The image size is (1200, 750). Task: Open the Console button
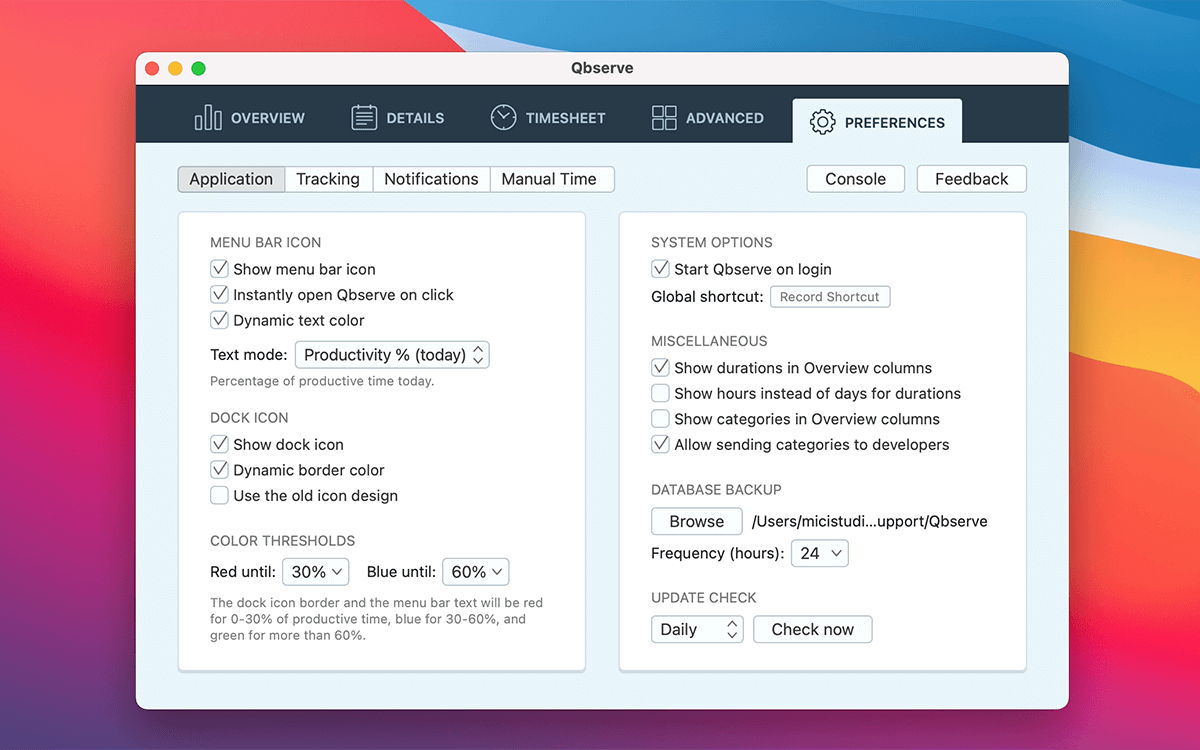(856, 179)
